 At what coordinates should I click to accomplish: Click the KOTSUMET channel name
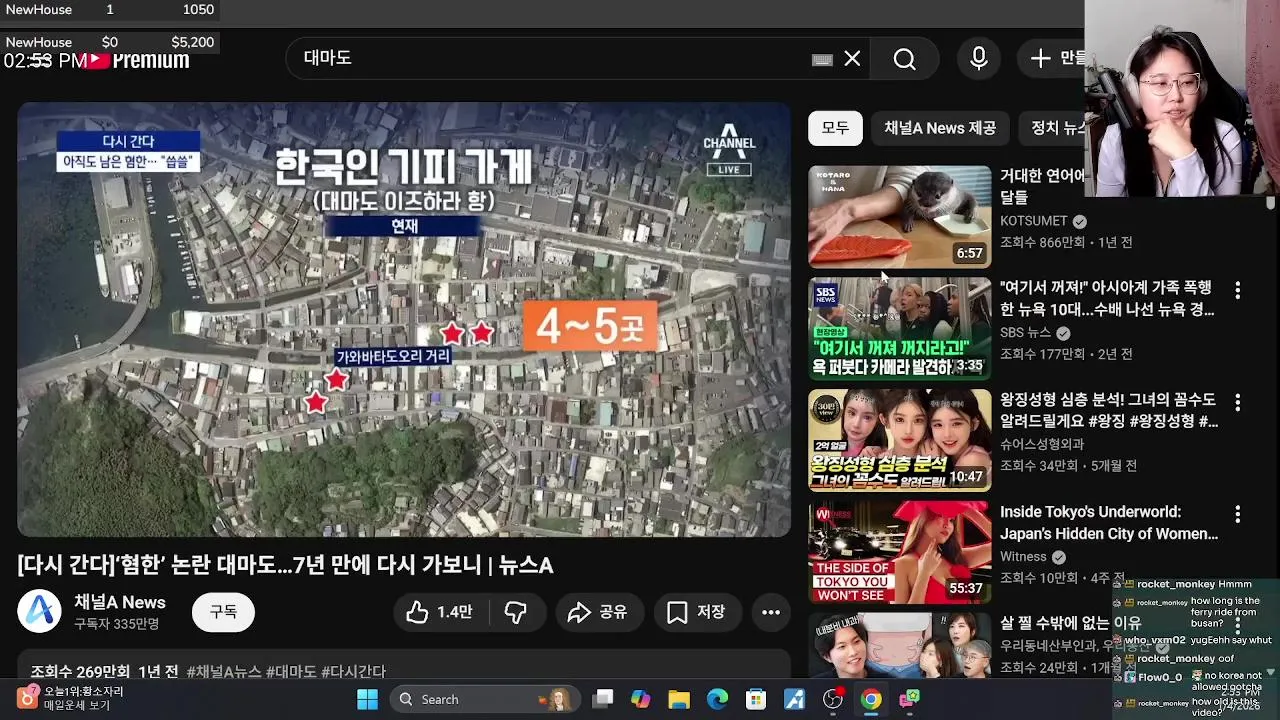(1034, 221)
